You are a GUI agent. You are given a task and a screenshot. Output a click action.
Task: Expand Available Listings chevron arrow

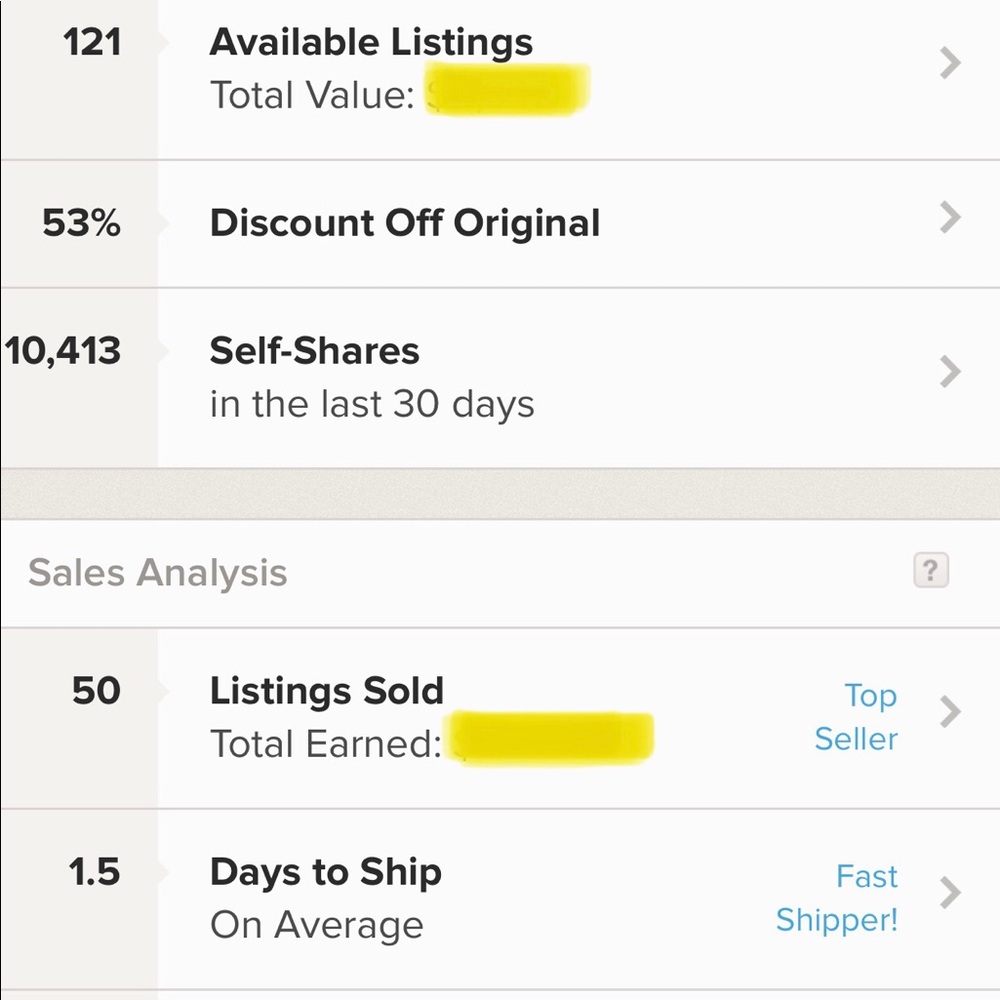click(950, 63)
